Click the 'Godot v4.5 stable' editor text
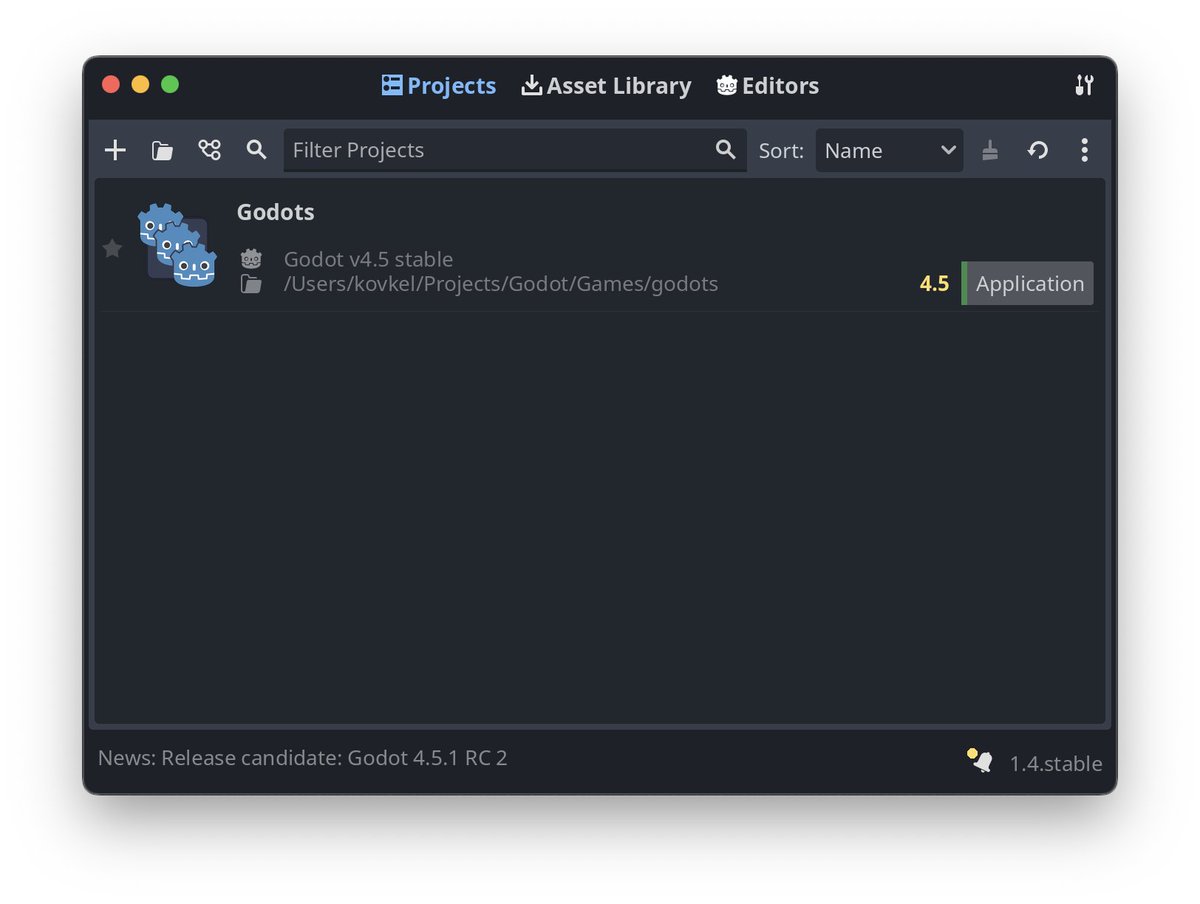This screenshot has width=1200, height=904. 368,259
